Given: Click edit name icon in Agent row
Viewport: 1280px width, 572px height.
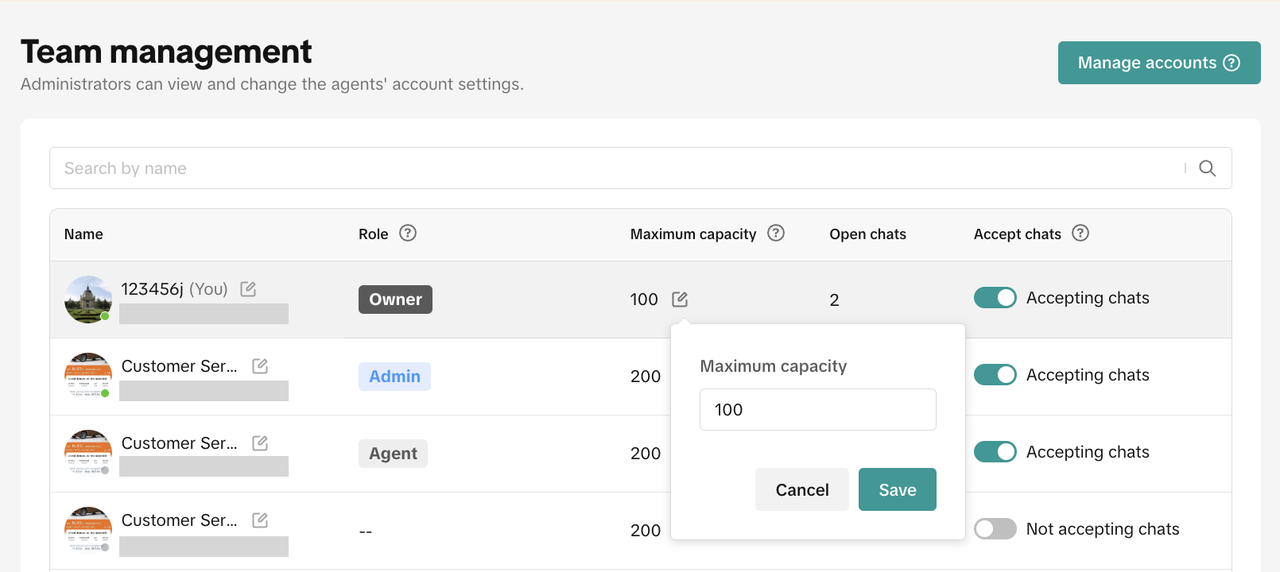Looking at the screenshot, I should 260,443.
